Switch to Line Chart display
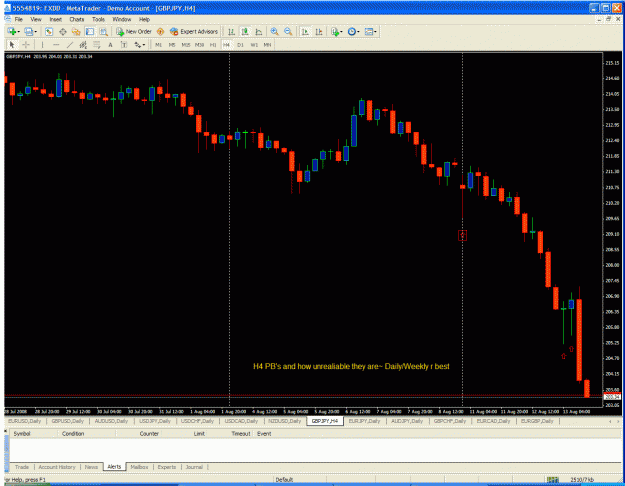625x486 pixels. click(259, 31)
